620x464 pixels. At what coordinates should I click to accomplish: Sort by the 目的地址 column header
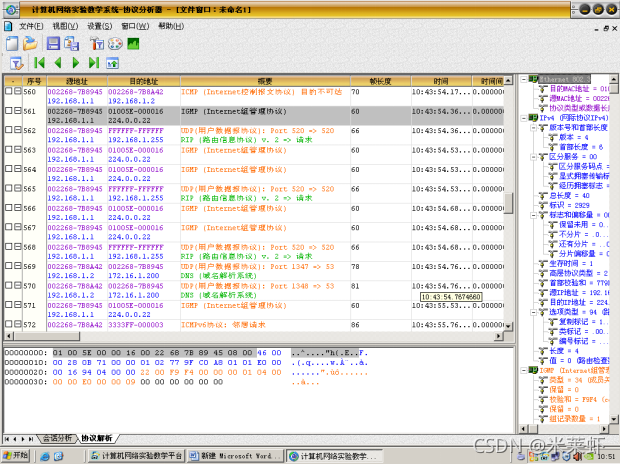coord(144,81)
